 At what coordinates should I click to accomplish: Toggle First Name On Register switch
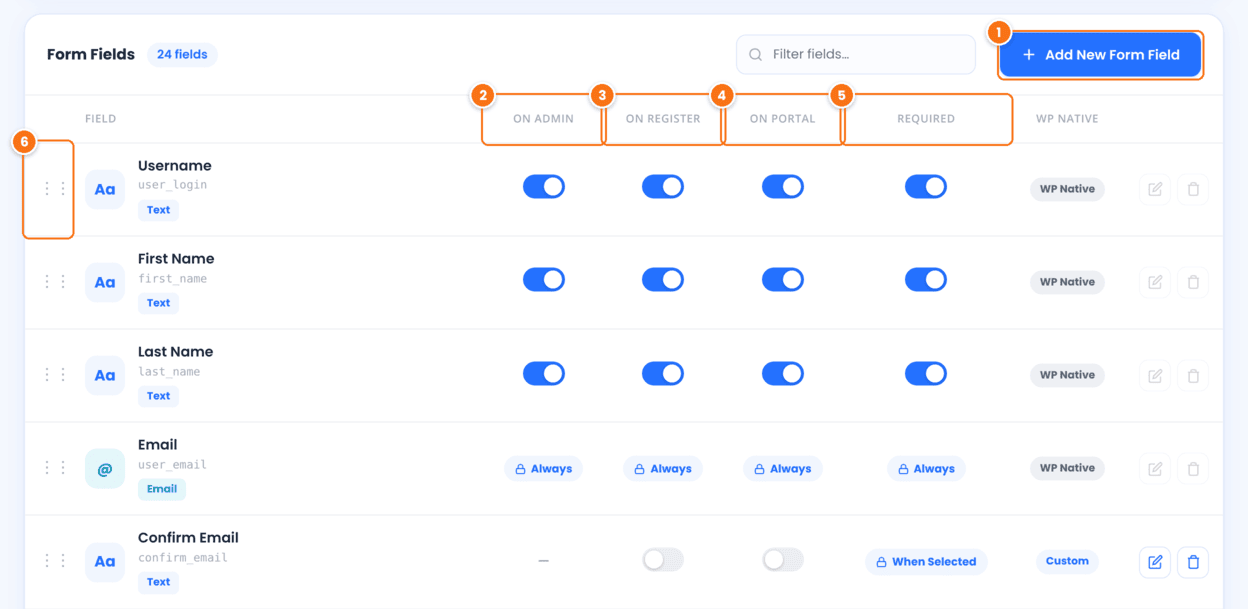click(663, 280)
